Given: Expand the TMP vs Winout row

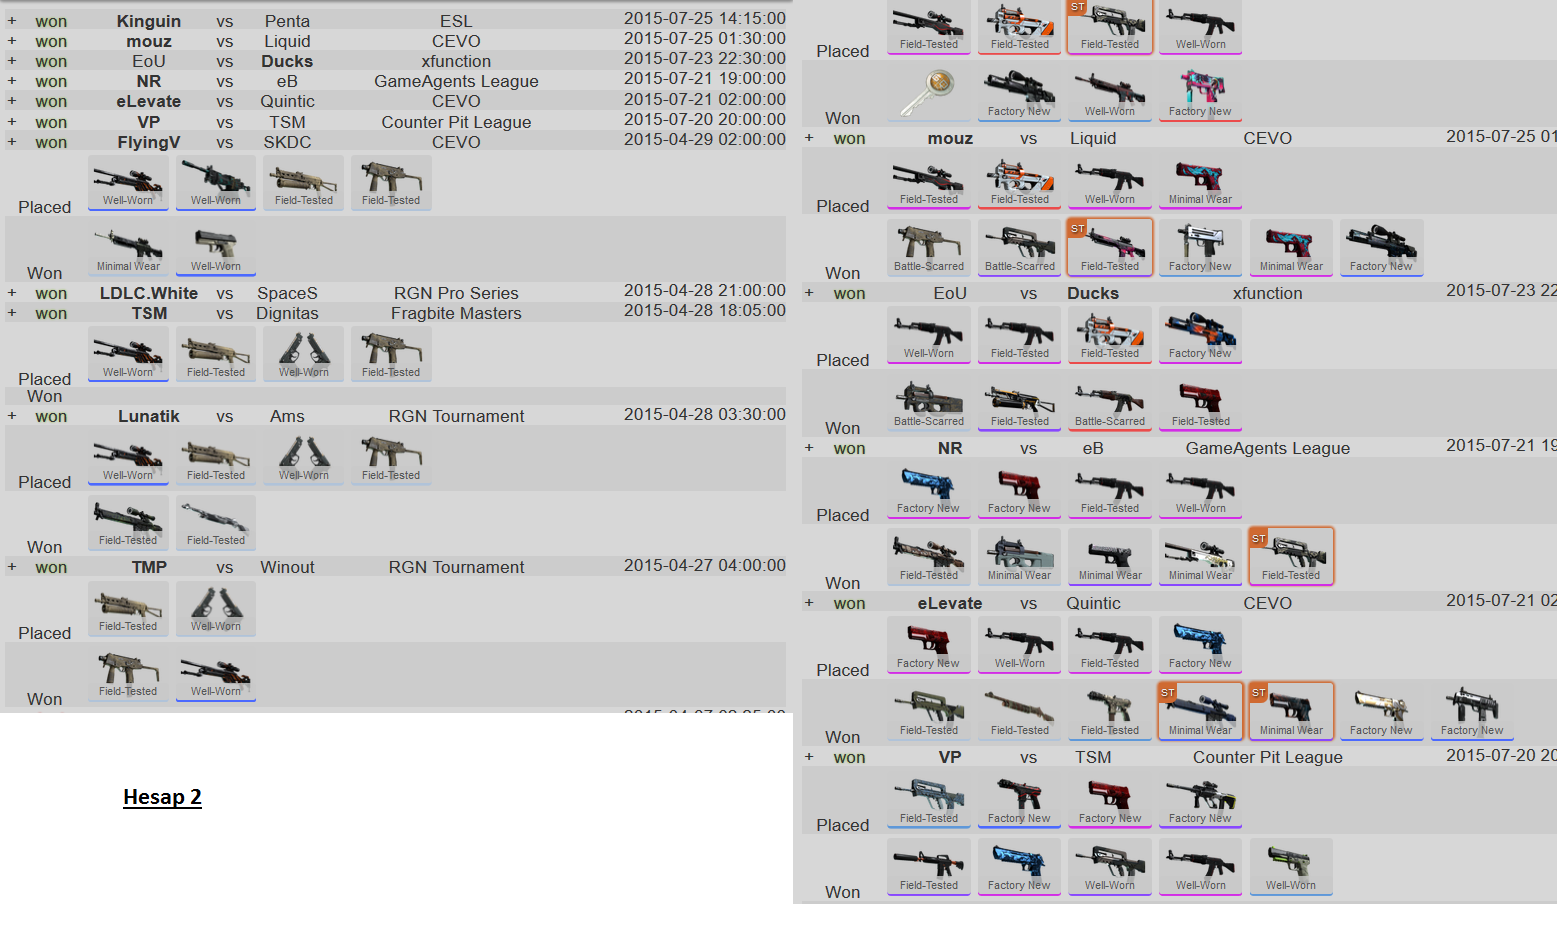Looking at the screenshot, I should pos(12,567).
